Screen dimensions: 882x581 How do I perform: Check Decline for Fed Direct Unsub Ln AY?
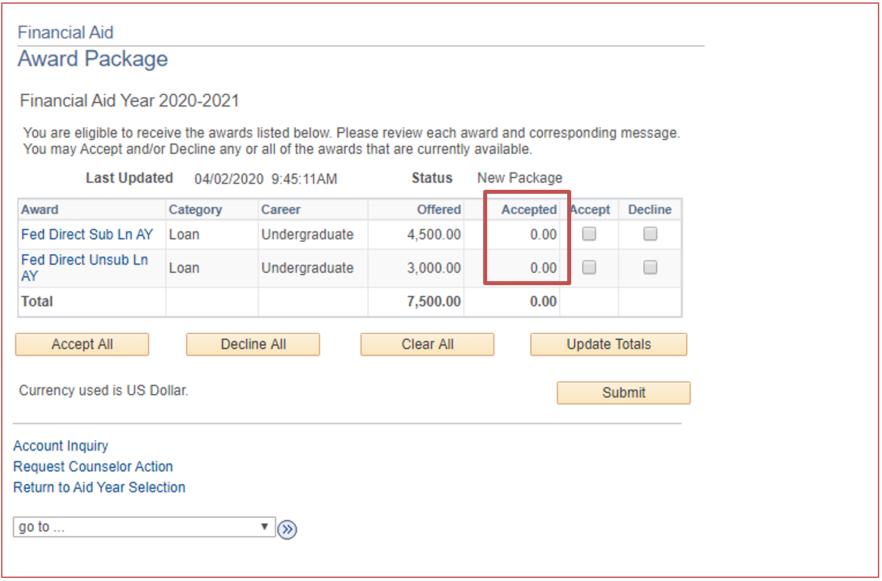point(649,267)
